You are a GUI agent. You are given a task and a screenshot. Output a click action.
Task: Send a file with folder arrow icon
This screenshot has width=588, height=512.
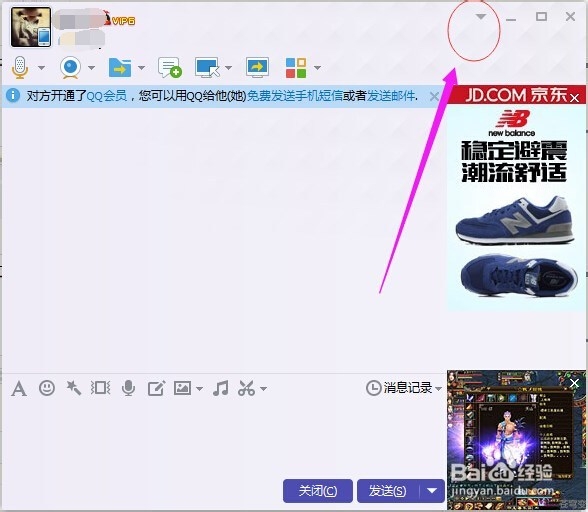[x=120, y=68]
